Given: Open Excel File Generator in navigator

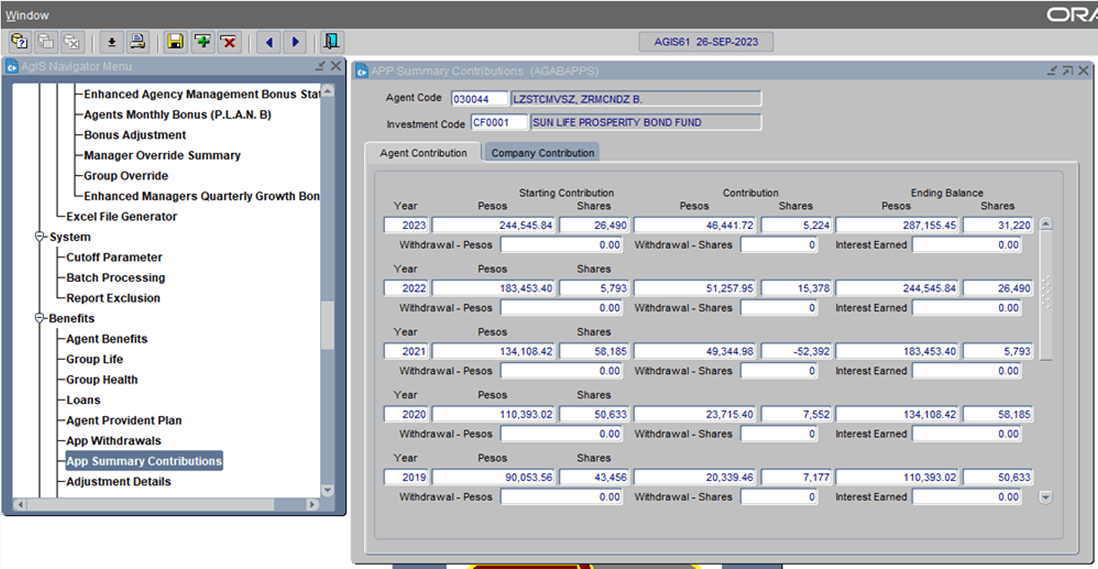Looking at the screenshot, I should (121, 217).
